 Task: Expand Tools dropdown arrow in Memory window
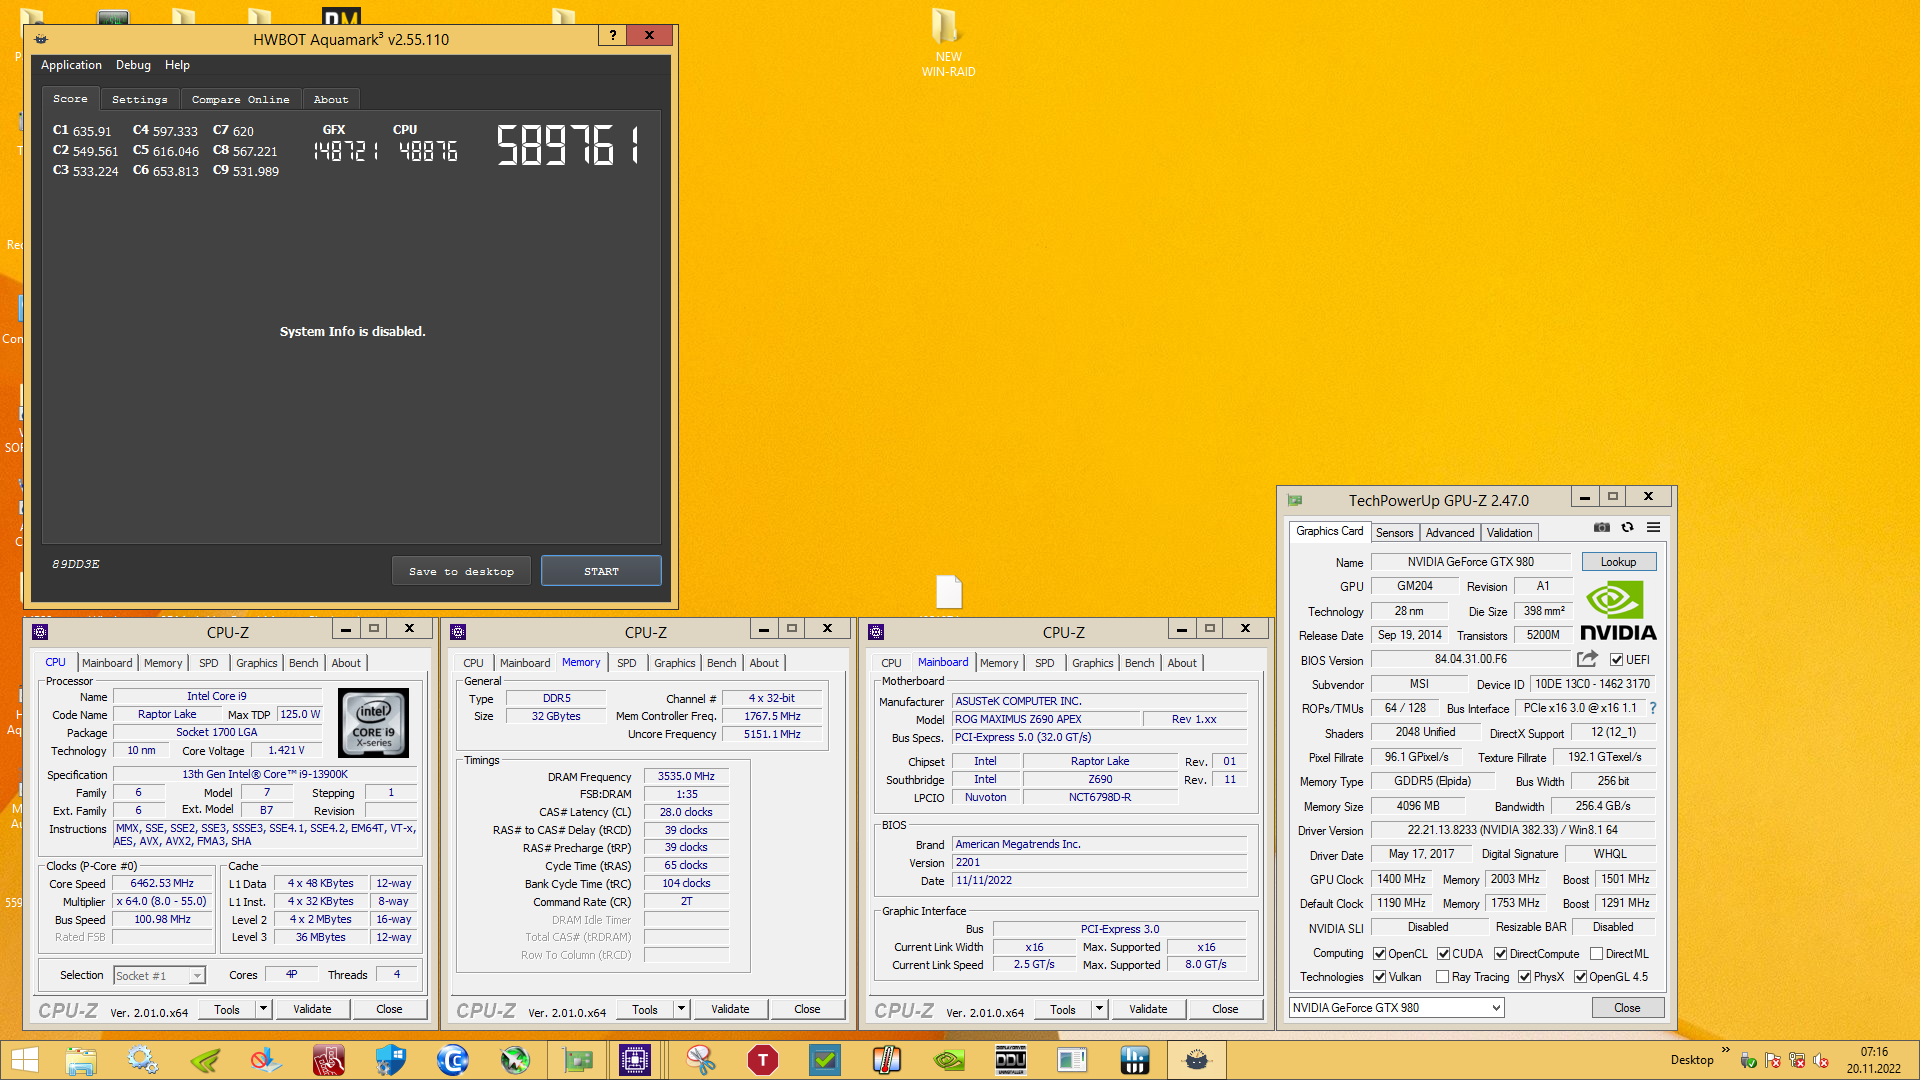[681, 1009]
